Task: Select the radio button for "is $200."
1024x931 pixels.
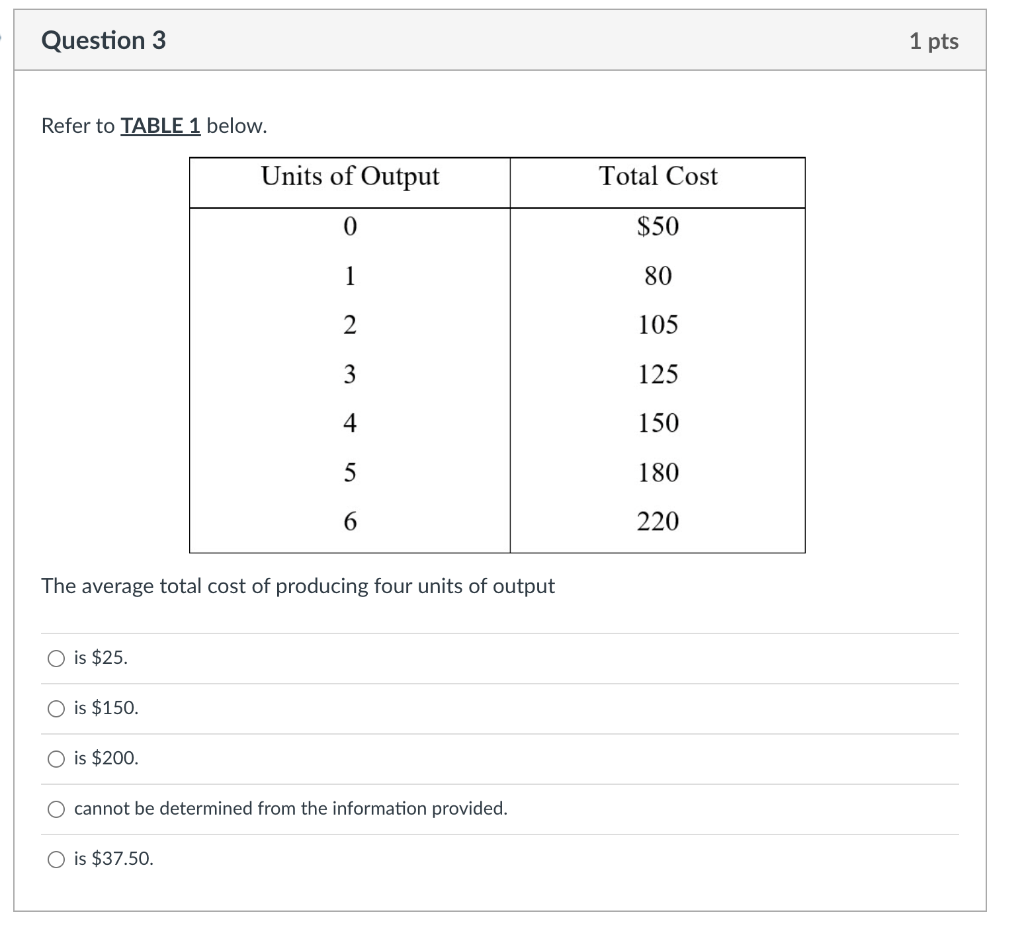Action: (x=57, y=758)
